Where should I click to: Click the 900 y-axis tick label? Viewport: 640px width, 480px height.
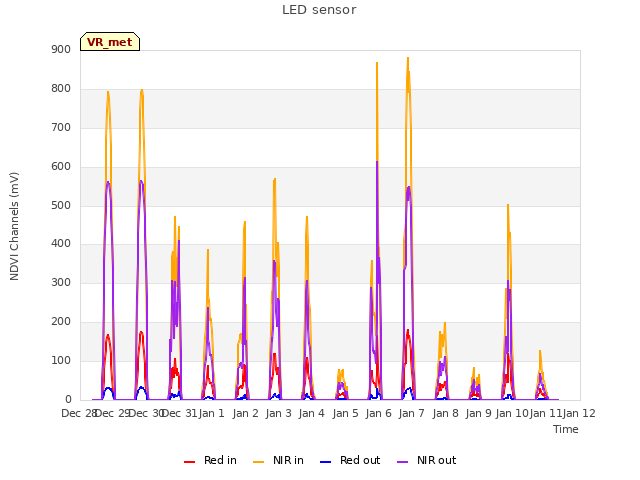coord(61,49)
